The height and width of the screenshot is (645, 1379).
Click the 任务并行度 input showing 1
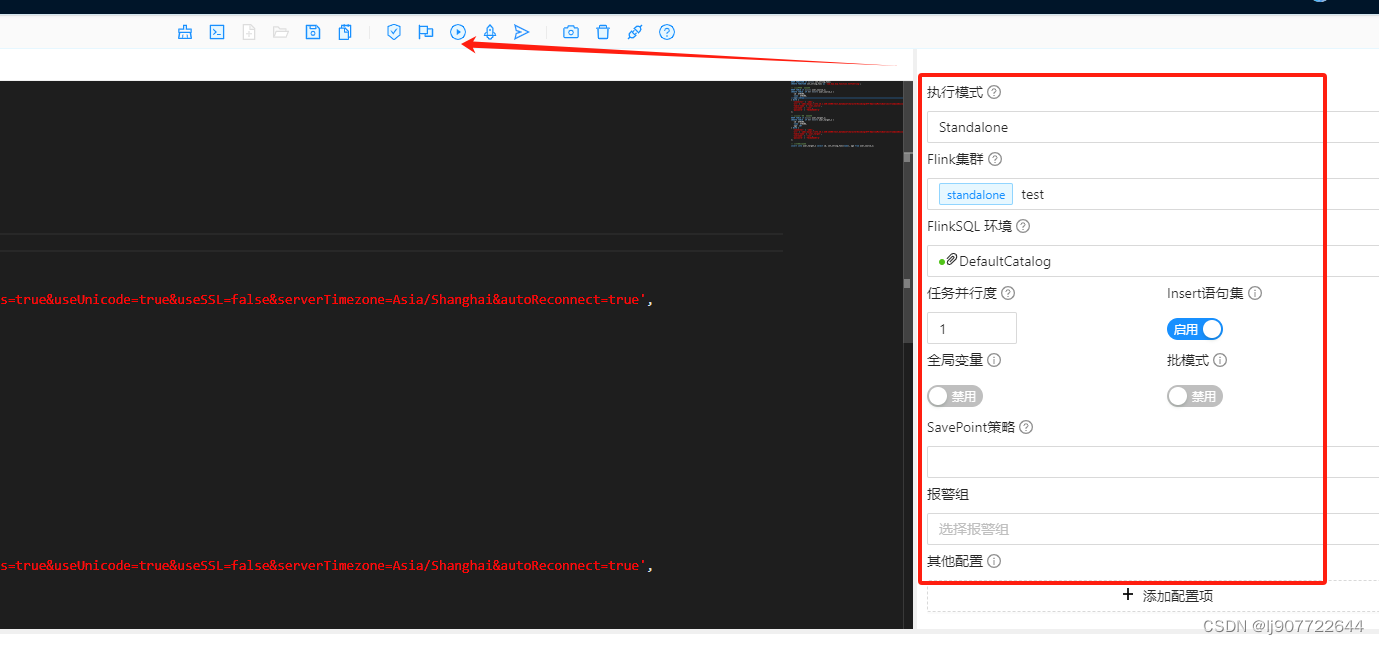(x=972, y=328)
